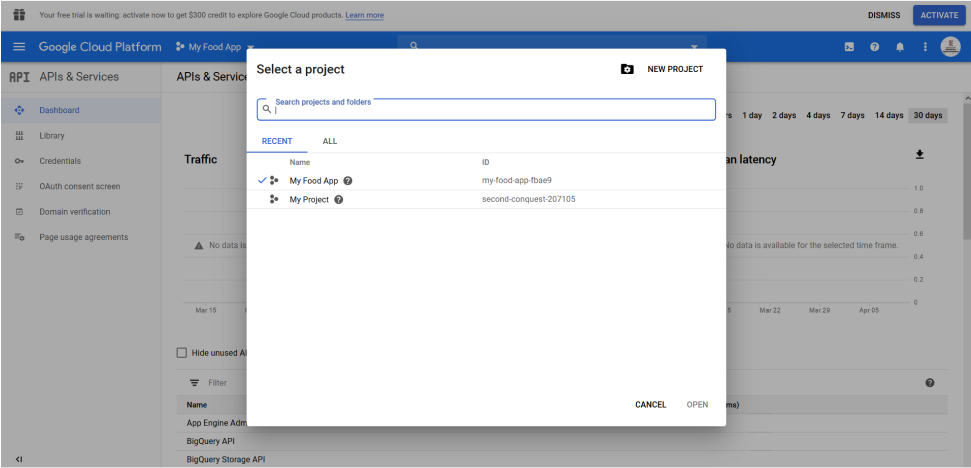Click OPEN in the dialog
The image size is (971, 468).
[697, 404]
